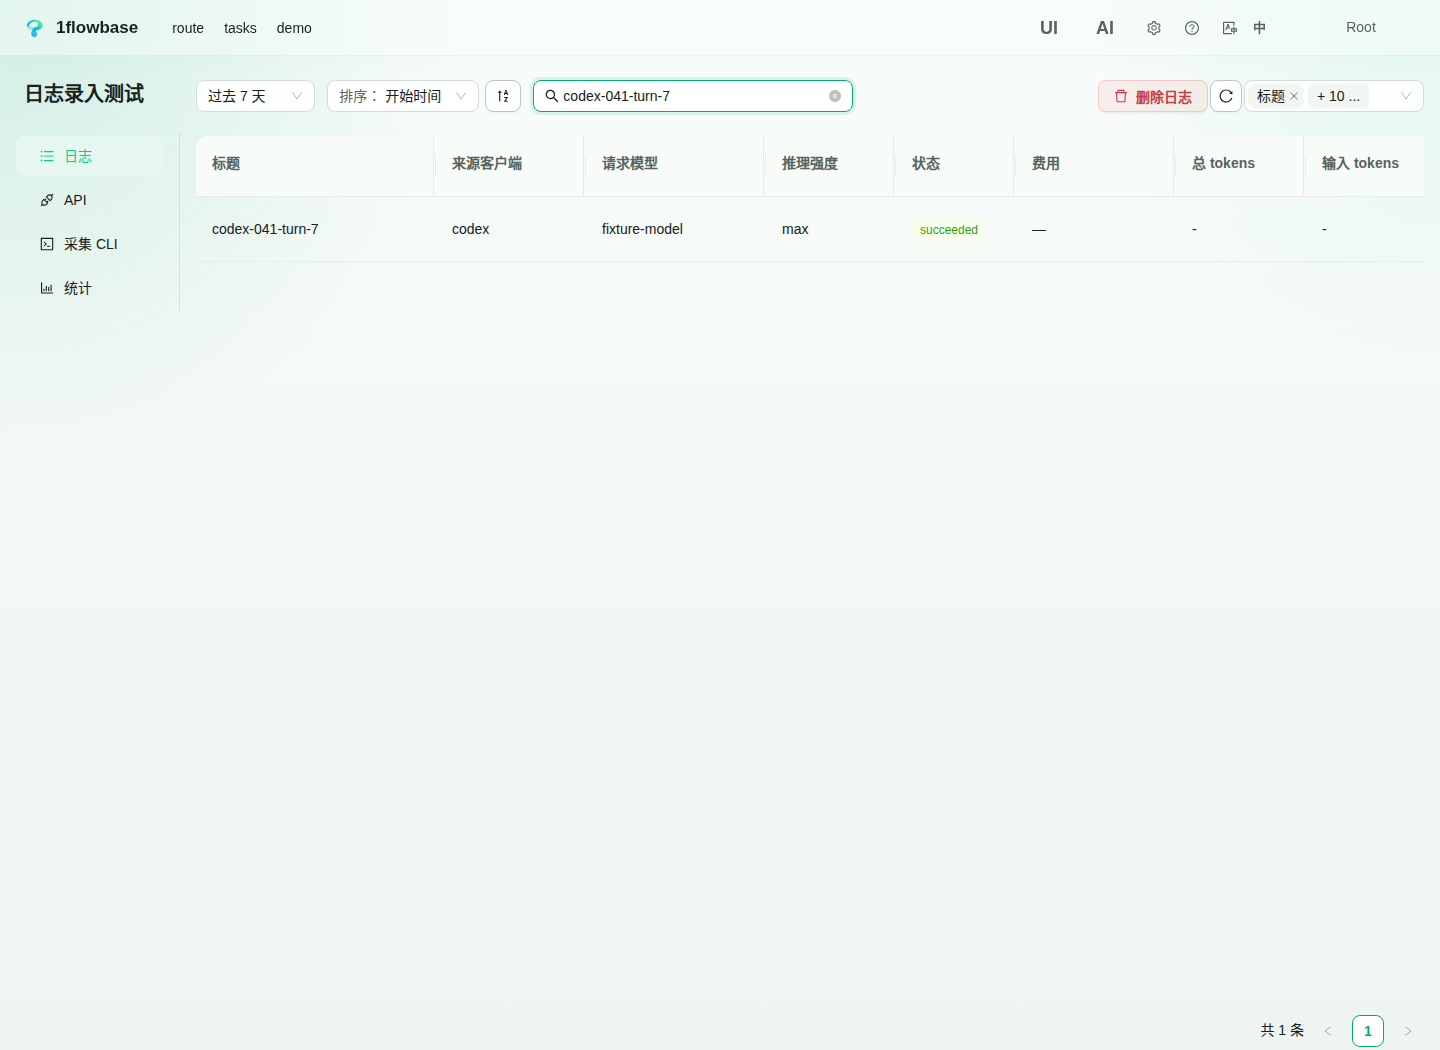Click the refresh logs icon
The width and height of the screenshot is (1440, 1050).
(x=1226, y=96)
